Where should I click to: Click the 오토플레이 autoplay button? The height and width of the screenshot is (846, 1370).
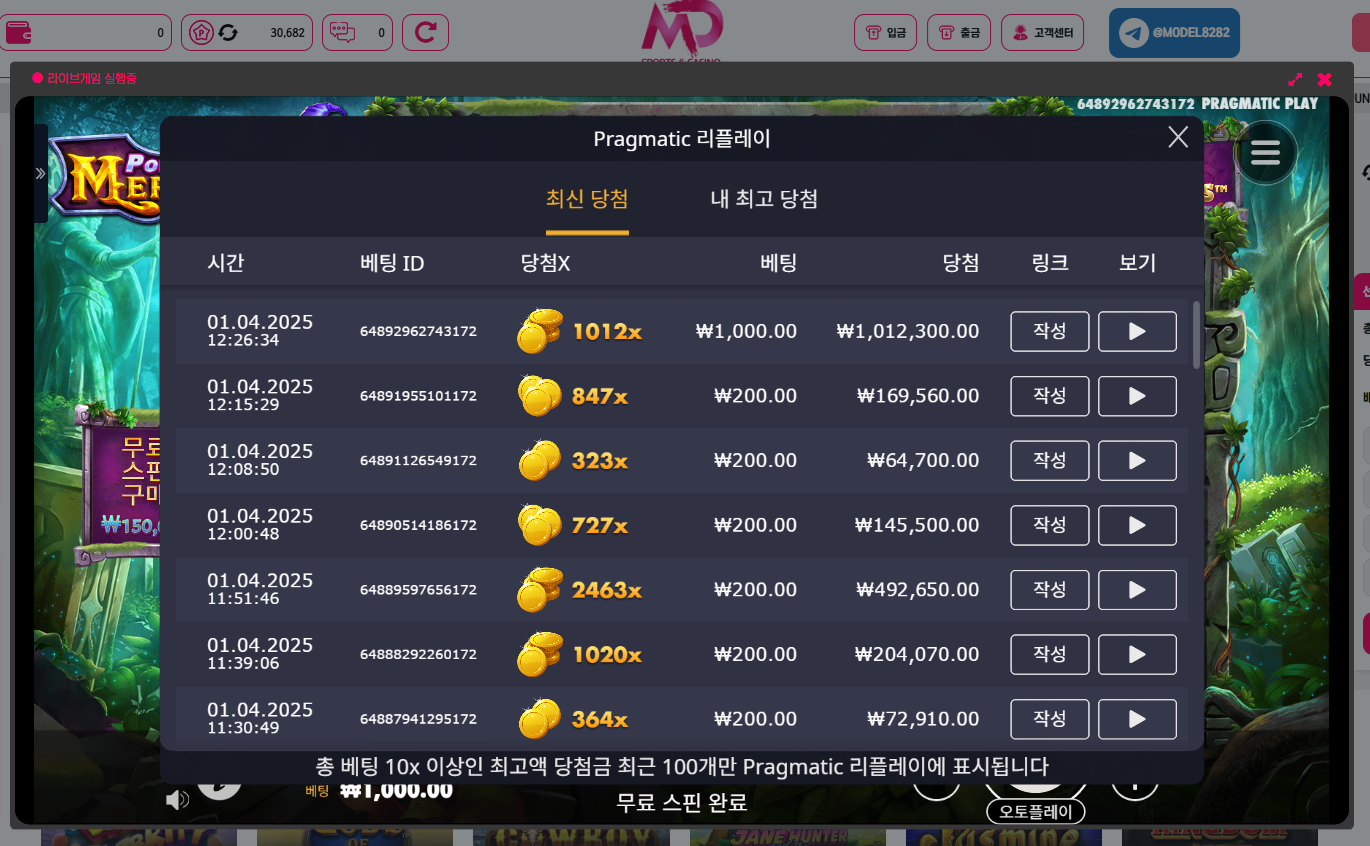click(x=1035, y=811)
